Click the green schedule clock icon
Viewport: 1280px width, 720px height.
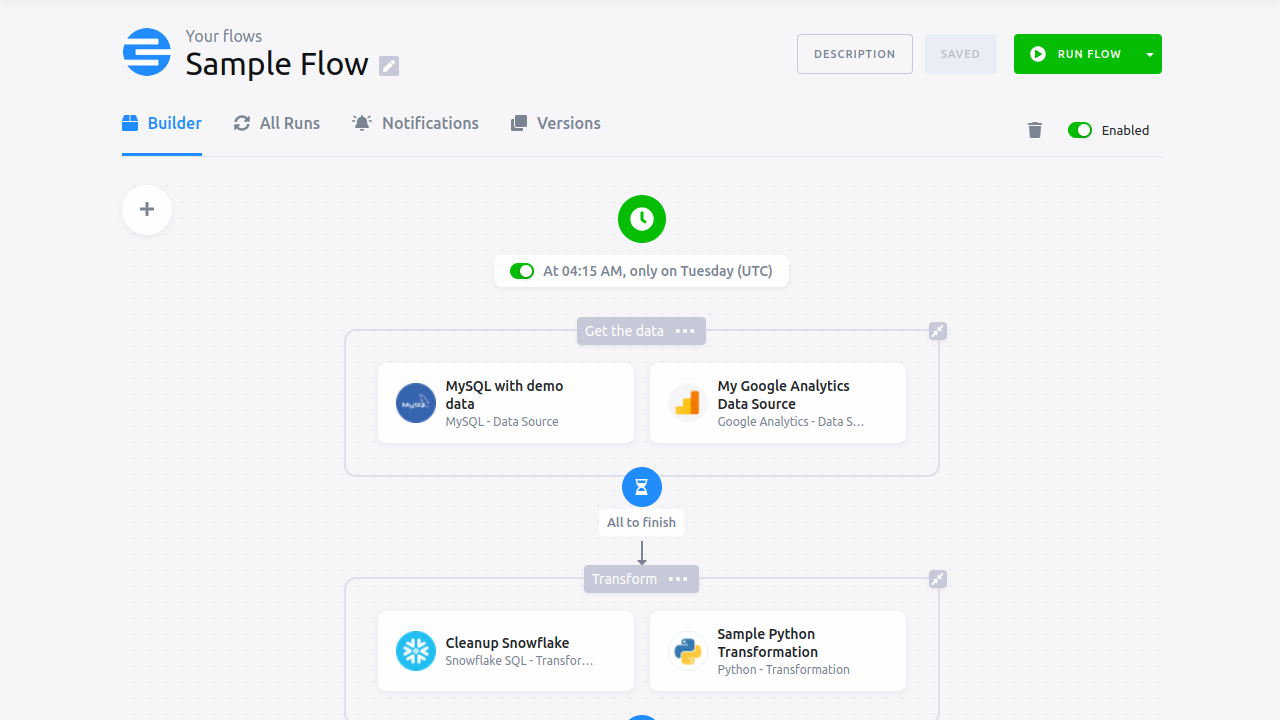coord(641,218)
